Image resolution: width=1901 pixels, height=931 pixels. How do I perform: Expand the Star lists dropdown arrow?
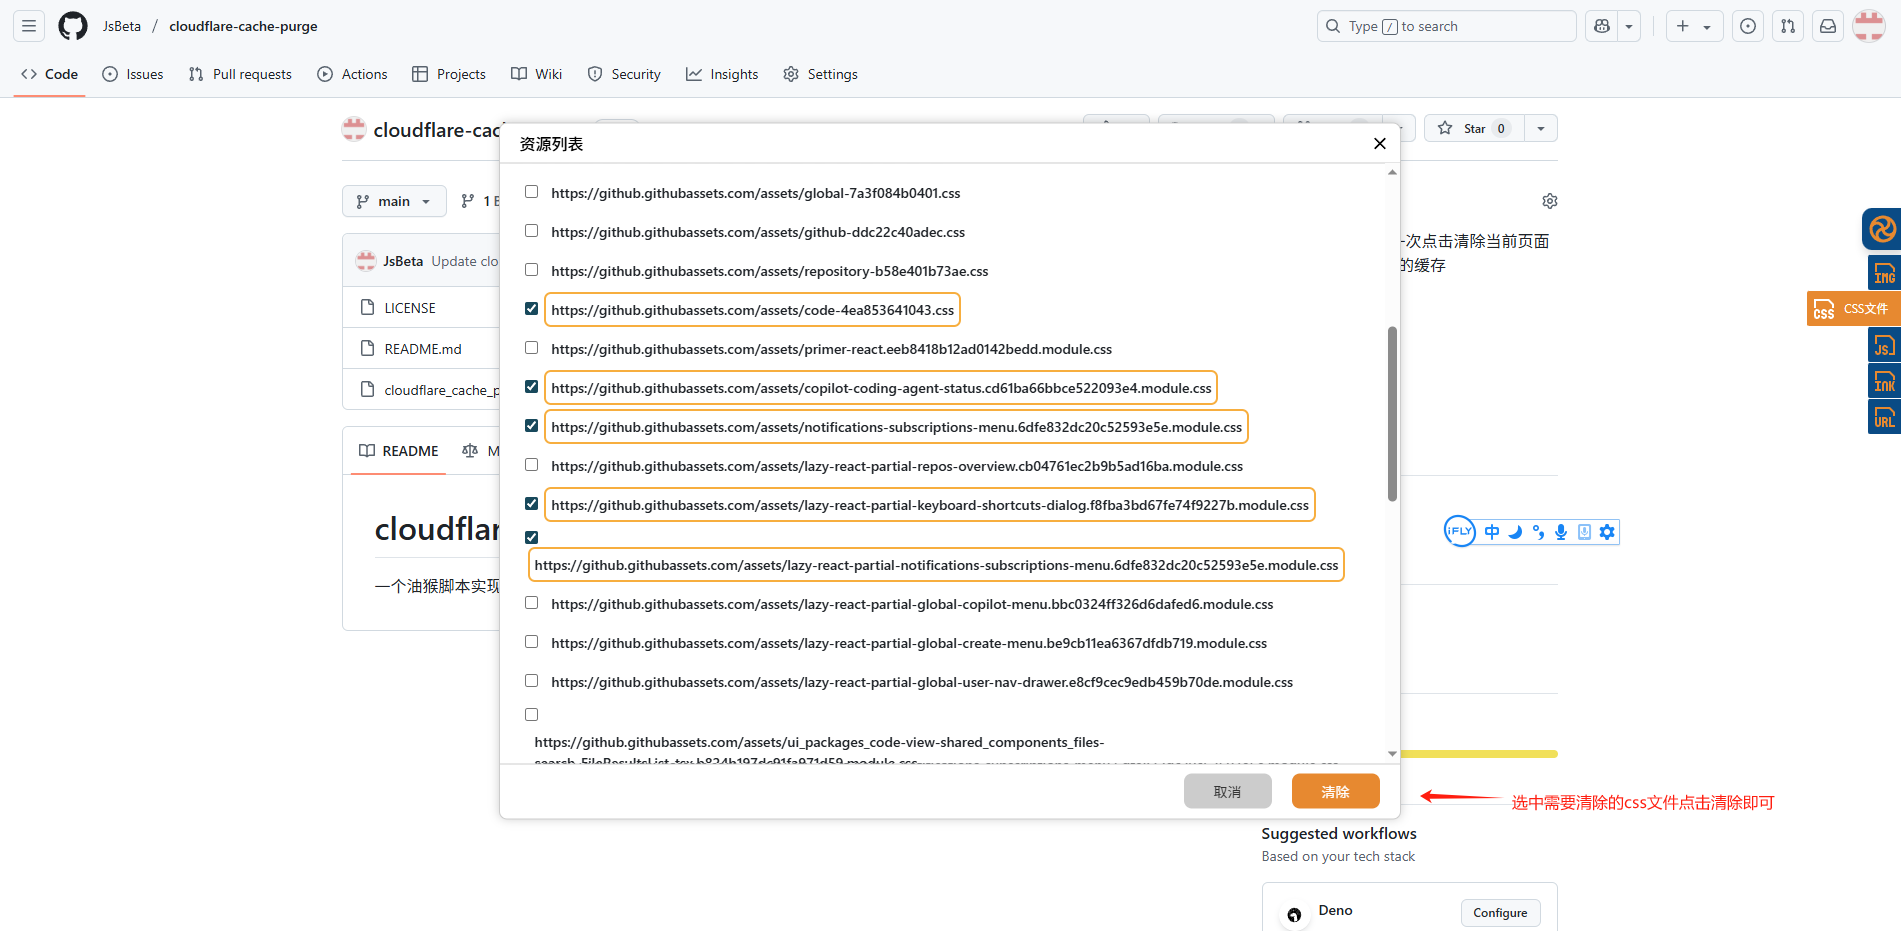[1541, 128]
